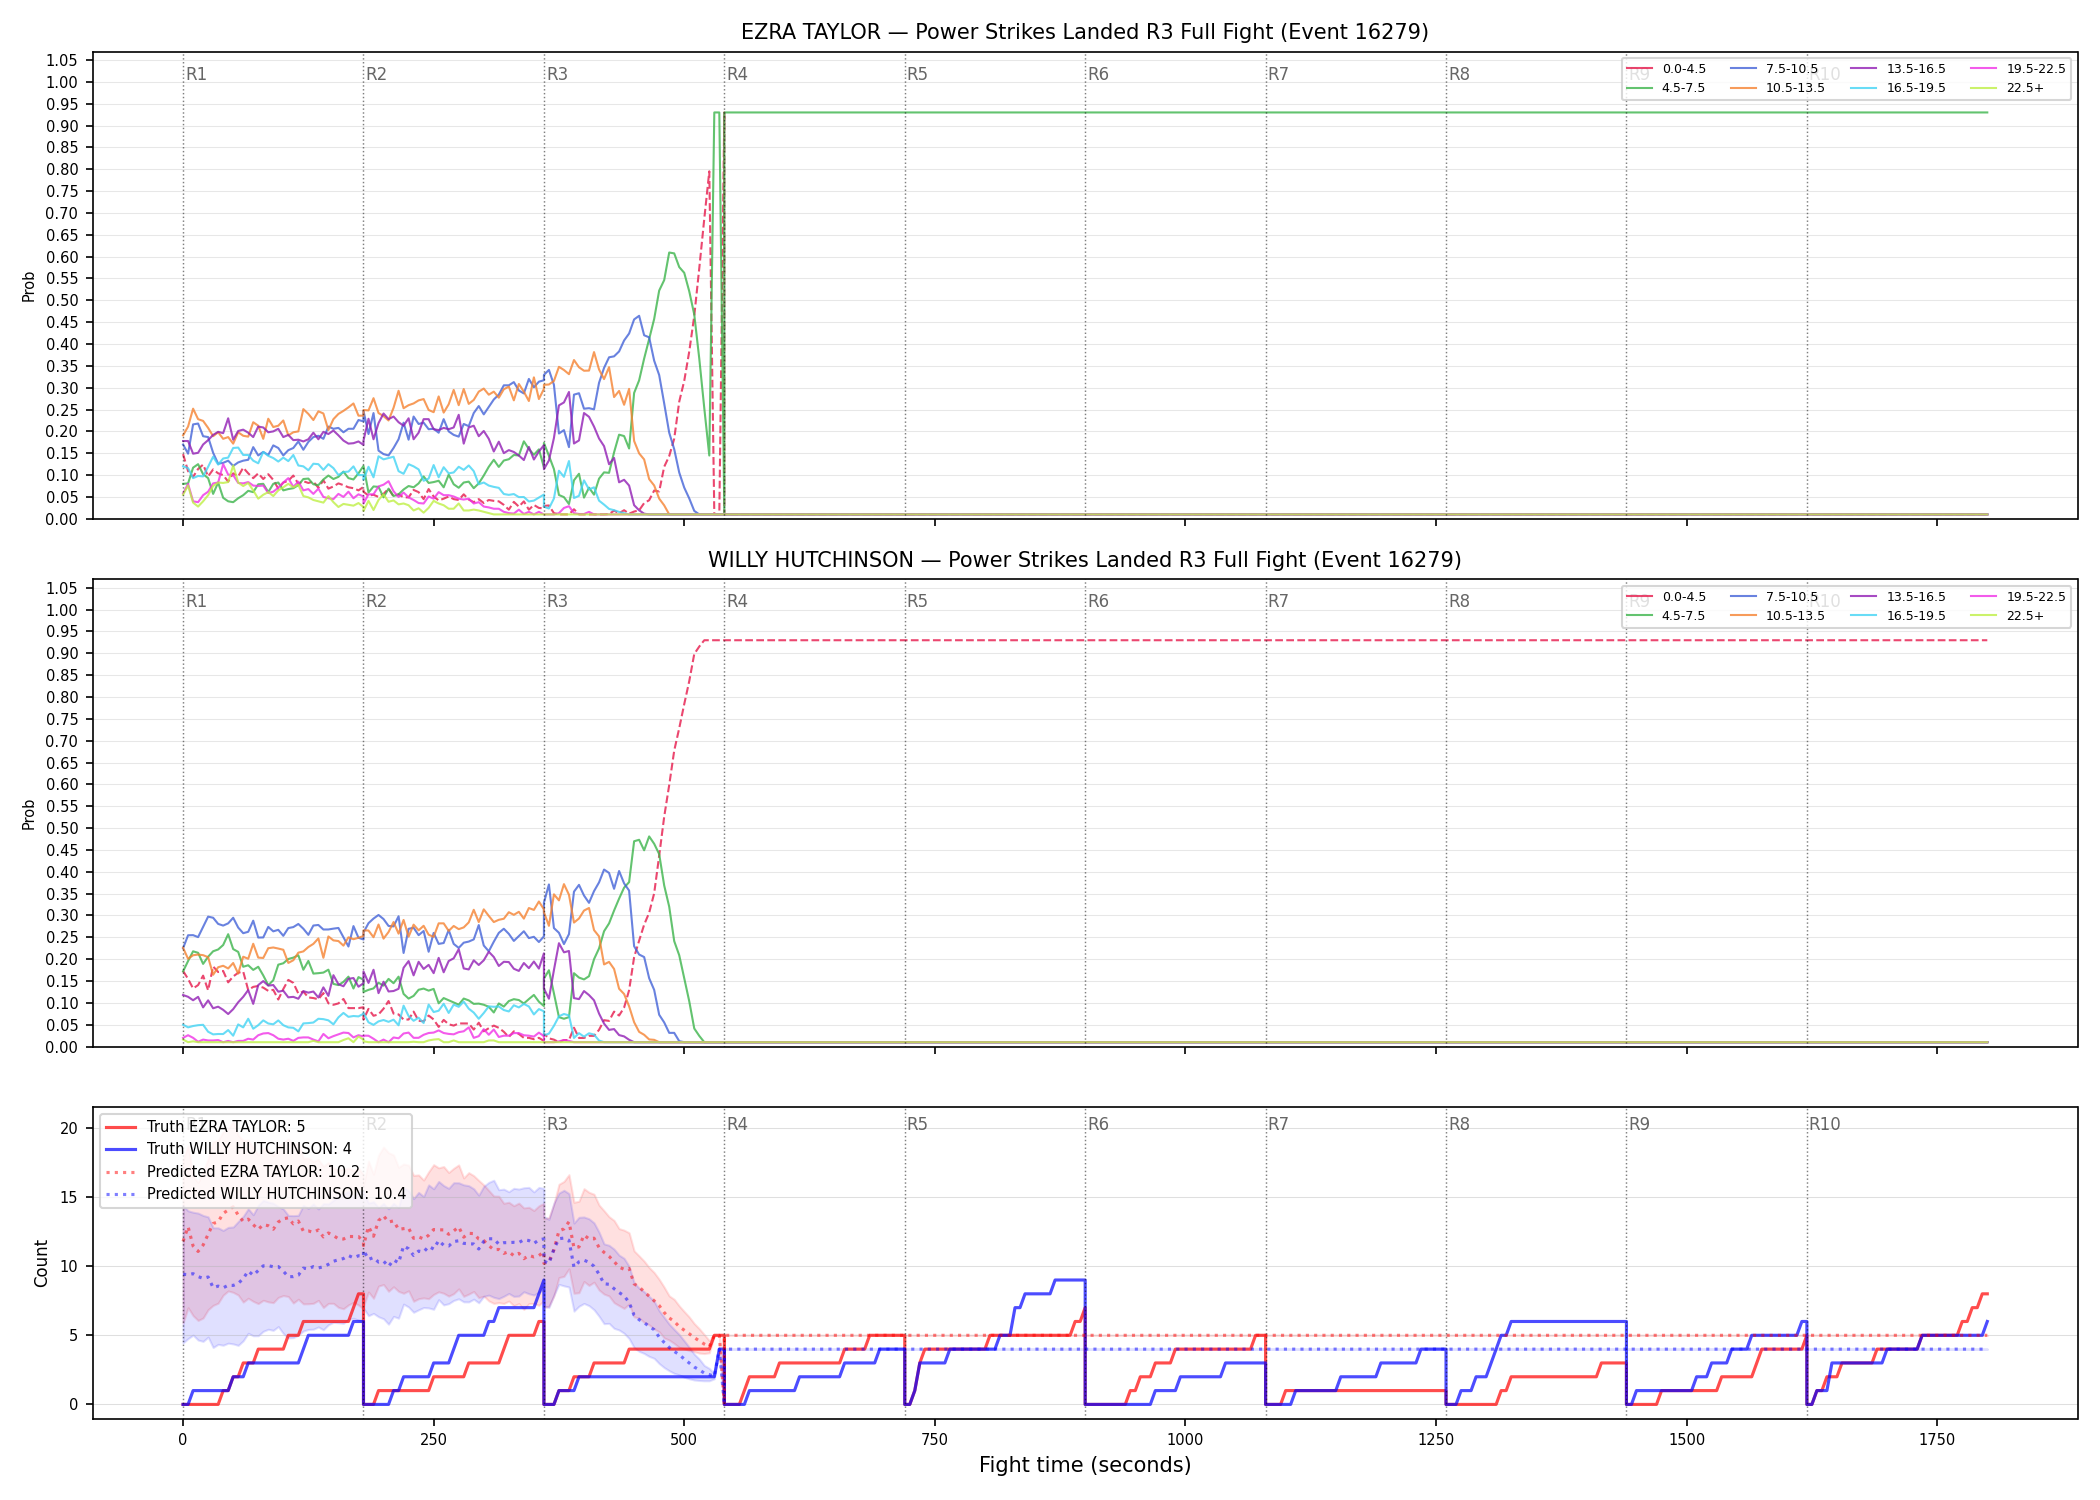Click the EZRA TAYLOR chart title
2100x1500 pixels.
(1085, 32)
